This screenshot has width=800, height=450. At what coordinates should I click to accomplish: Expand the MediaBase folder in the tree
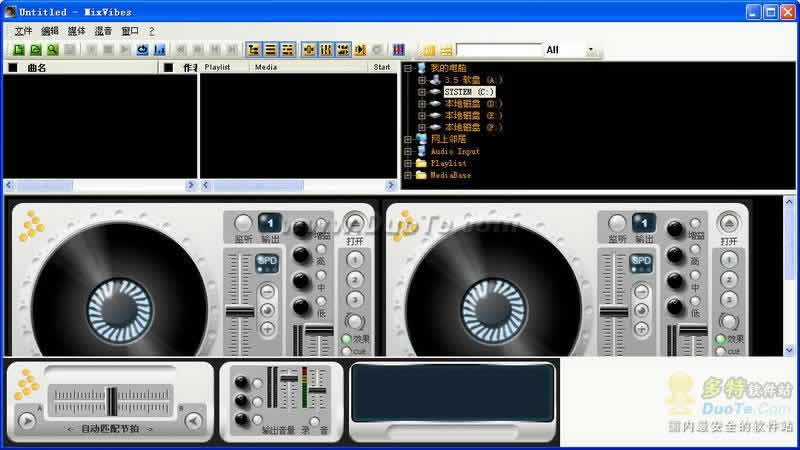[408, 175]
